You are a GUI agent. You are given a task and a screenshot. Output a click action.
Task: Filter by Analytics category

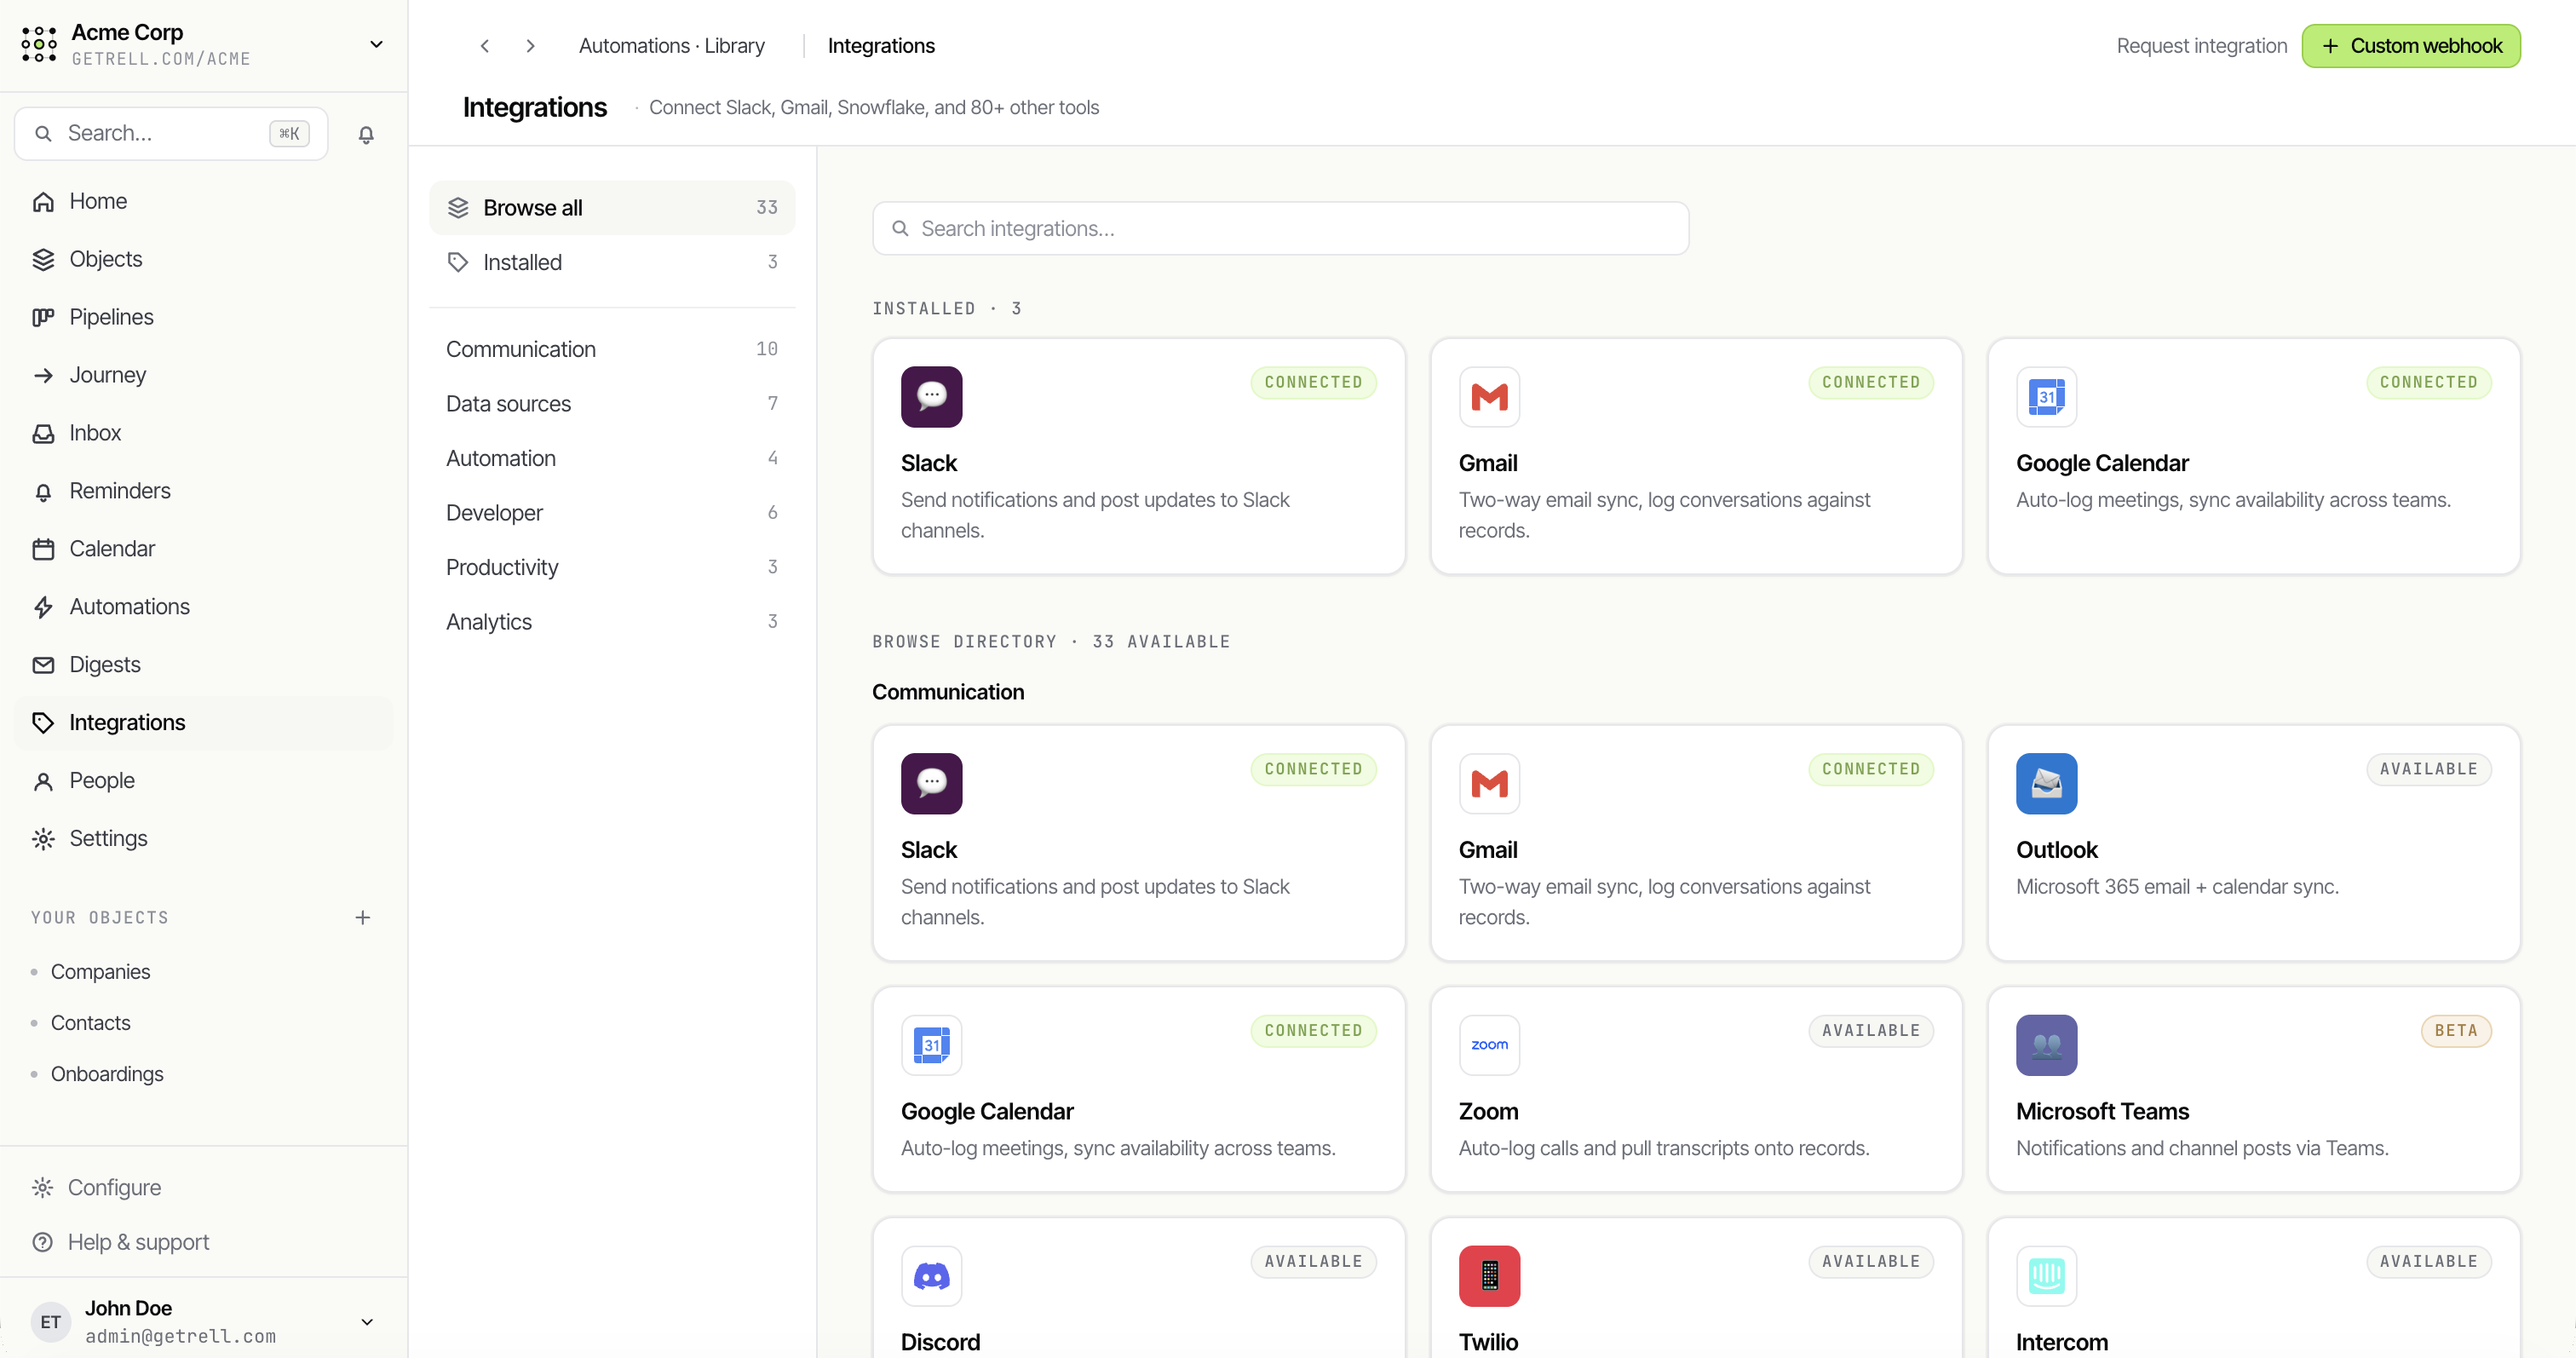point(612,622)
